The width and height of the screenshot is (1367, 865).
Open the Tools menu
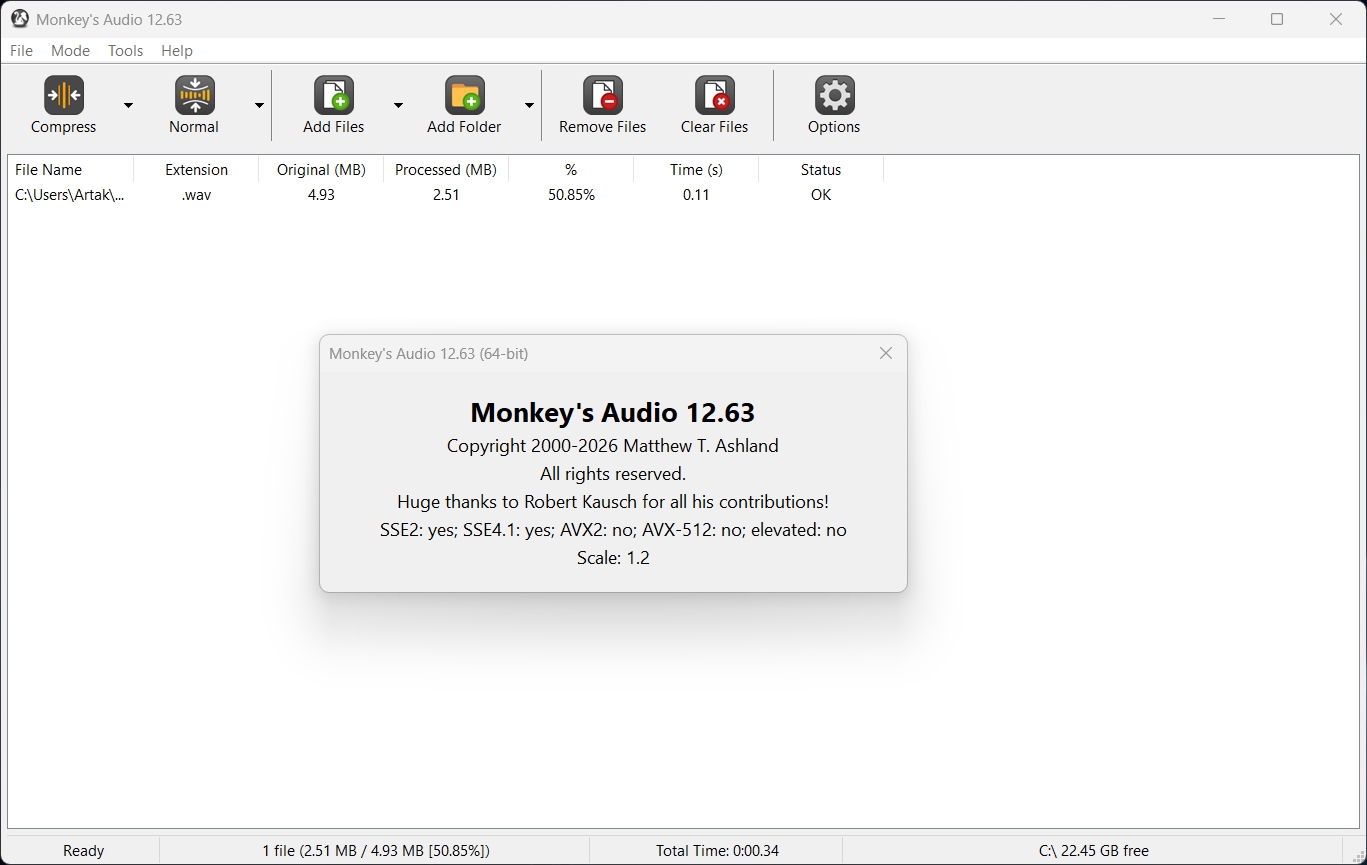click(125, 51)
